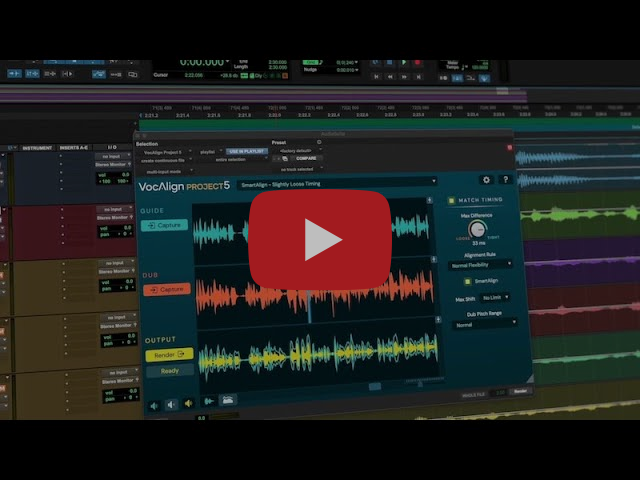Click the Pro Tools Play transport button

pyautogui.click(x=403, y=63)
